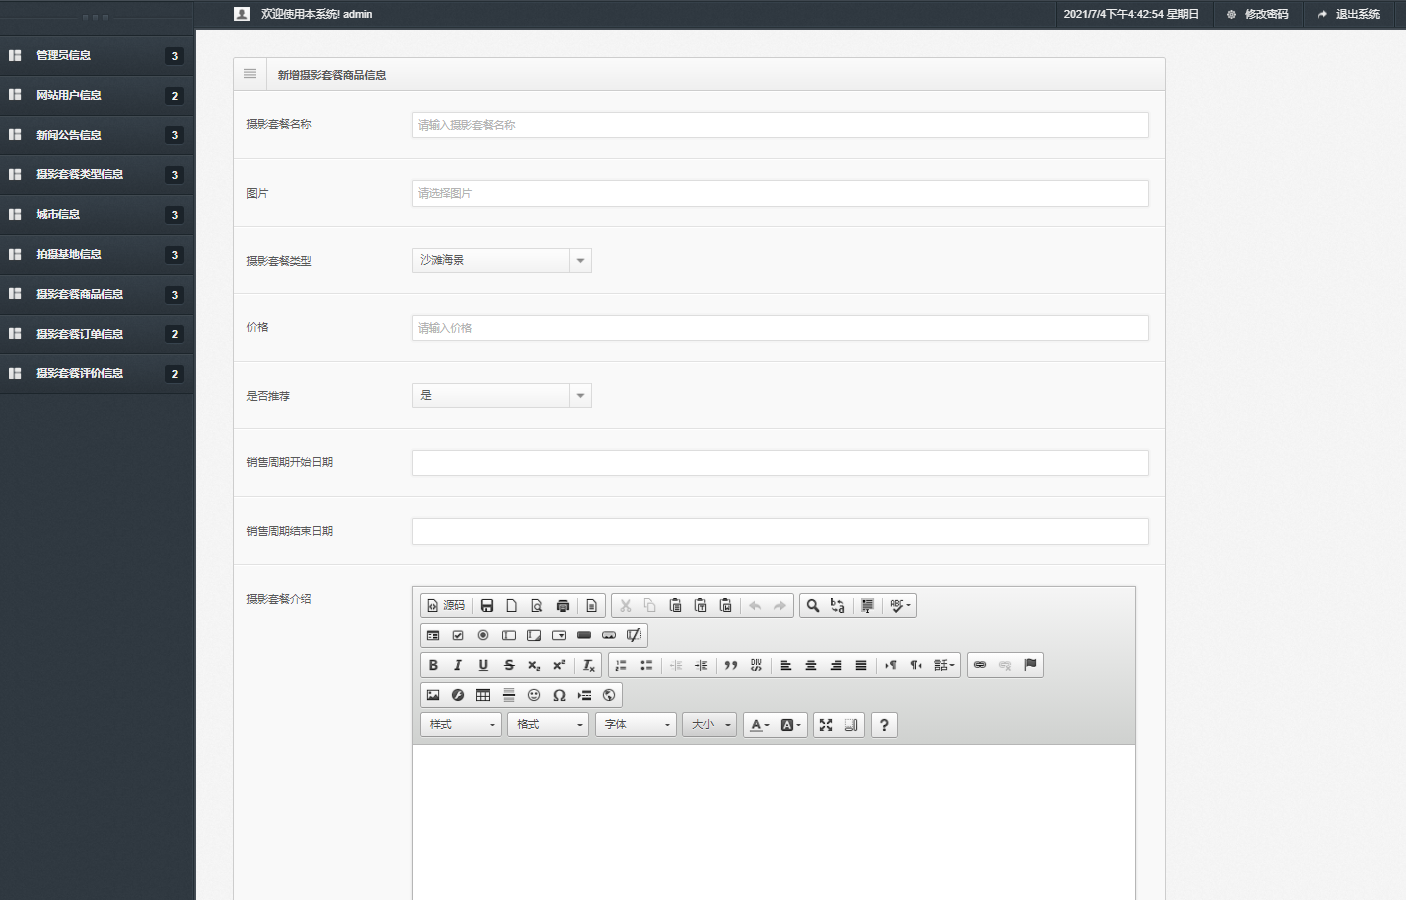The width and height of the screenshot is (1406, 900).
Task: Click the Insert Image icon in editor
Action: 433,695
